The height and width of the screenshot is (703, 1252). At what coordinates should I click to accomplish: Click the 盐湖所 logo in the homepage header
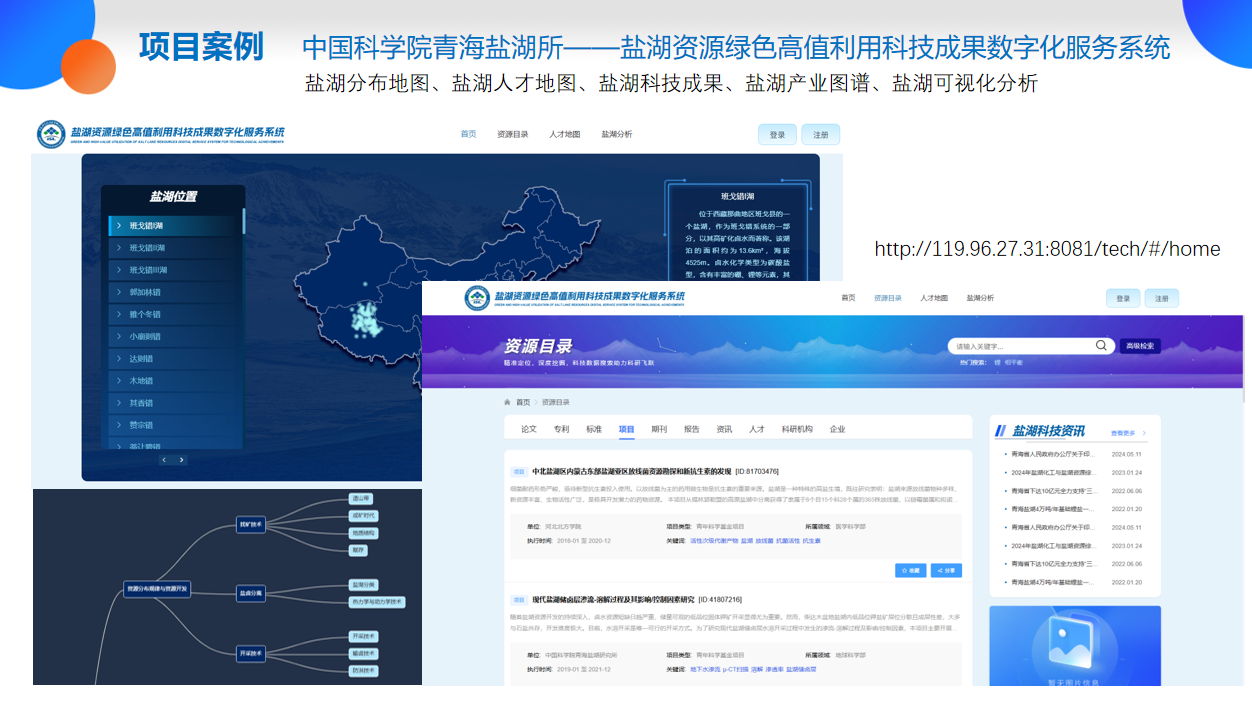click(x=51, y=134)
